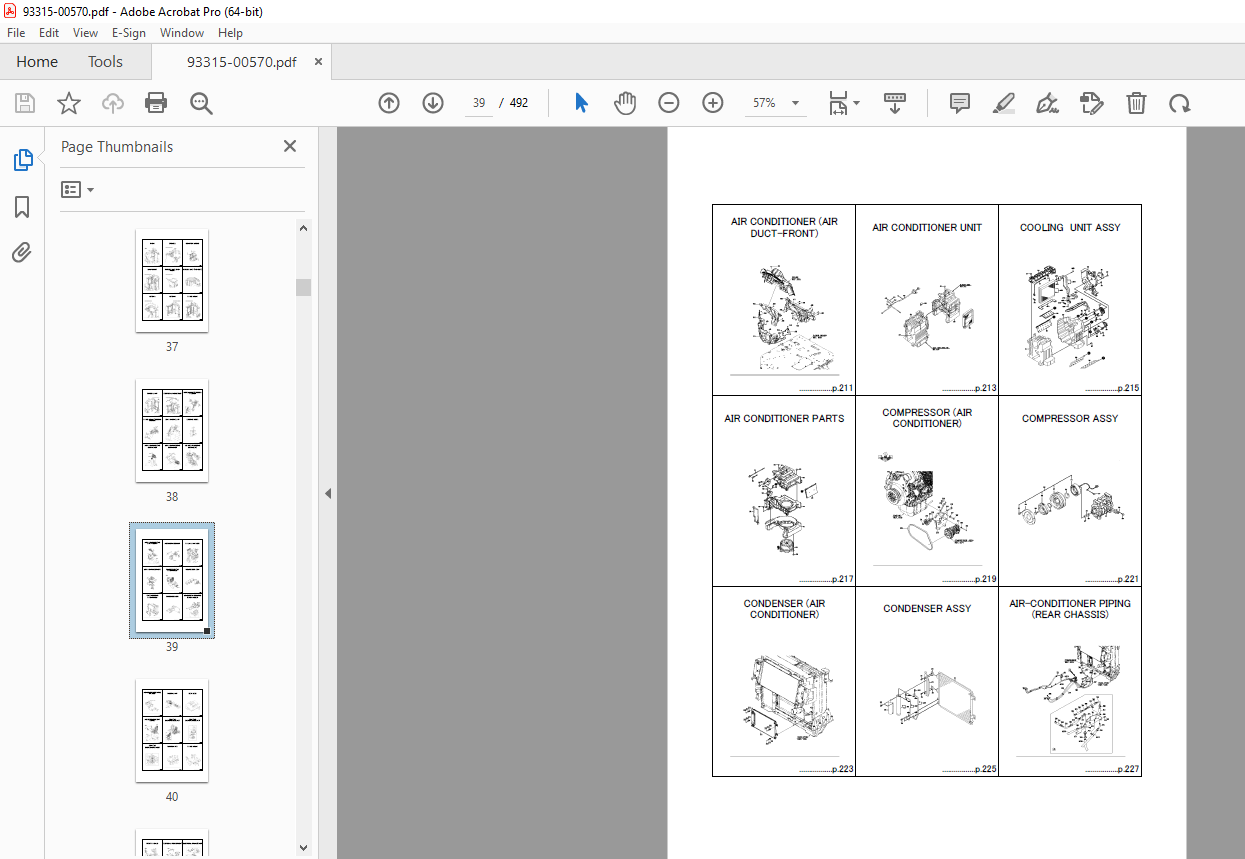Select page 39 thumbnail
The width and height of the screenshot is (1245, 859).
(172, 580)
